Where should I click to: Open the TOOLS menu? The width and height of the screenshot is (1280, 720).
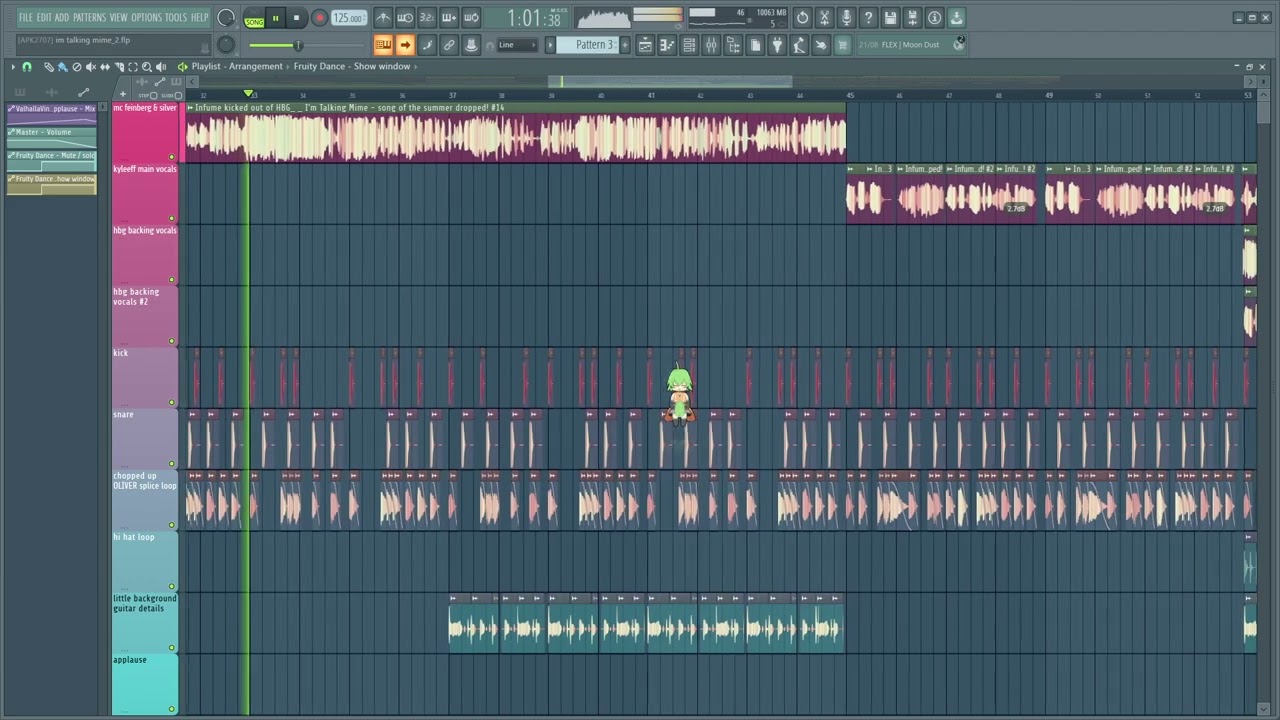pos(176,17)
